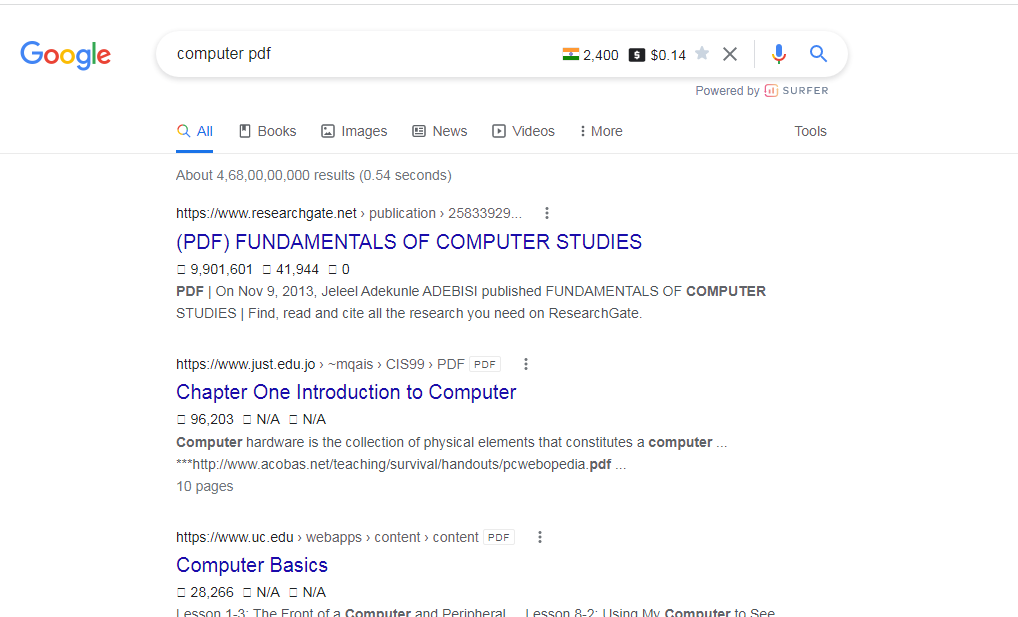Switch to the News tab
1018x617 pixels.
coord(440,131)
